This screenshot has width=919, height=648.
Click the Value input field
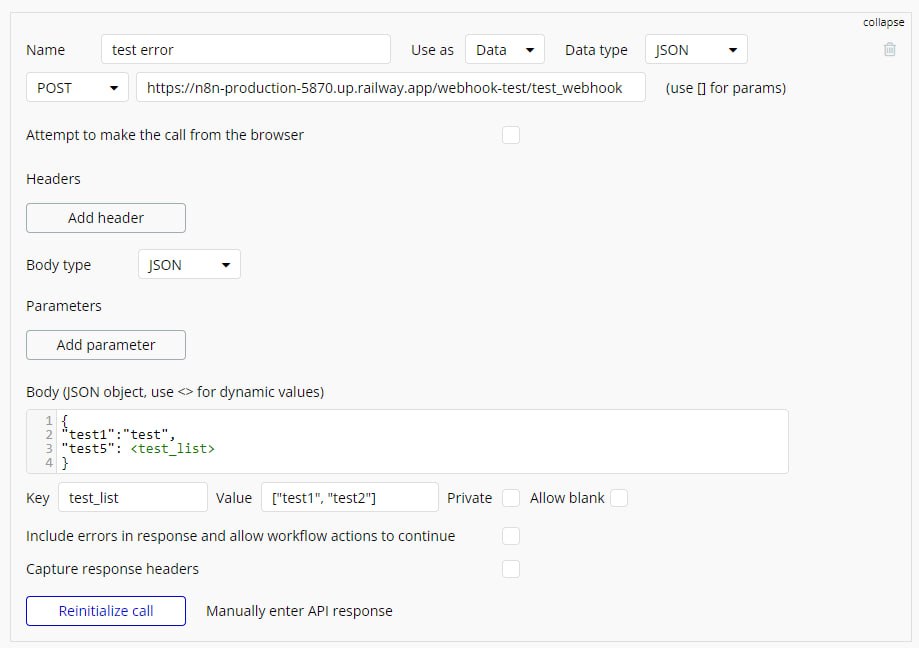coord(349,498)
